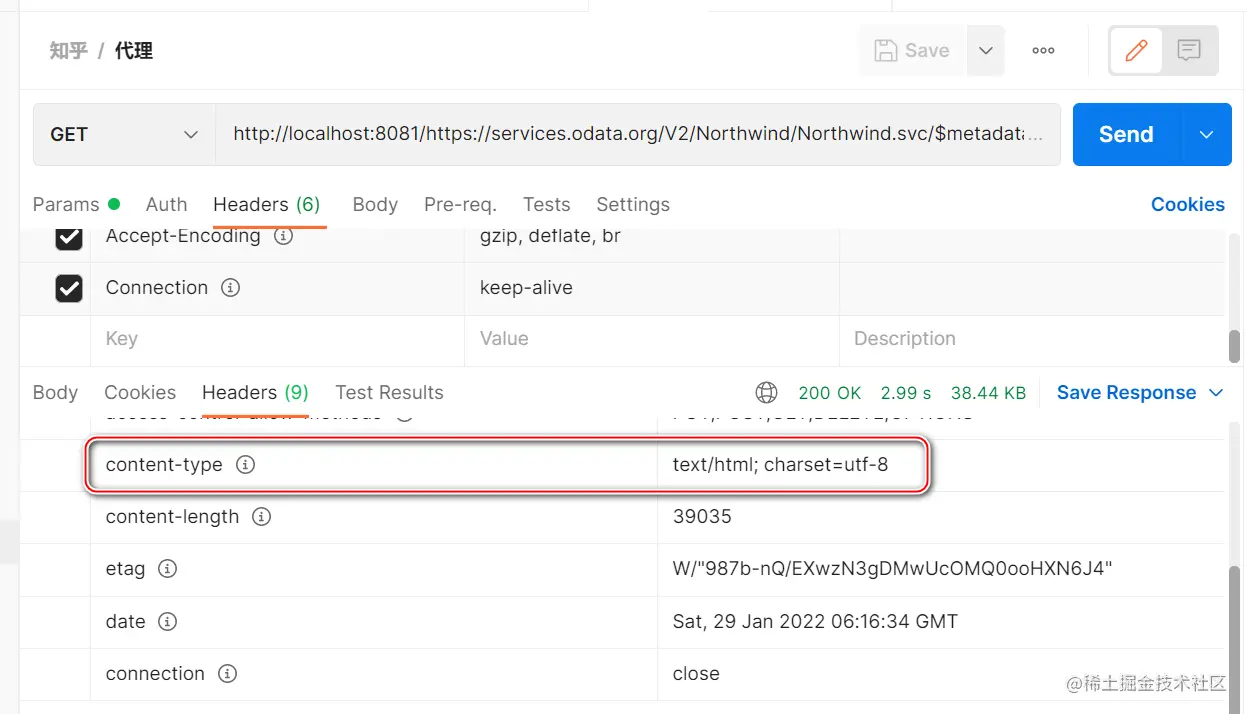This screenshot has height=714, width=1247.
Task: Click the keep-alive value cell
Action: [x=652, y=288]
